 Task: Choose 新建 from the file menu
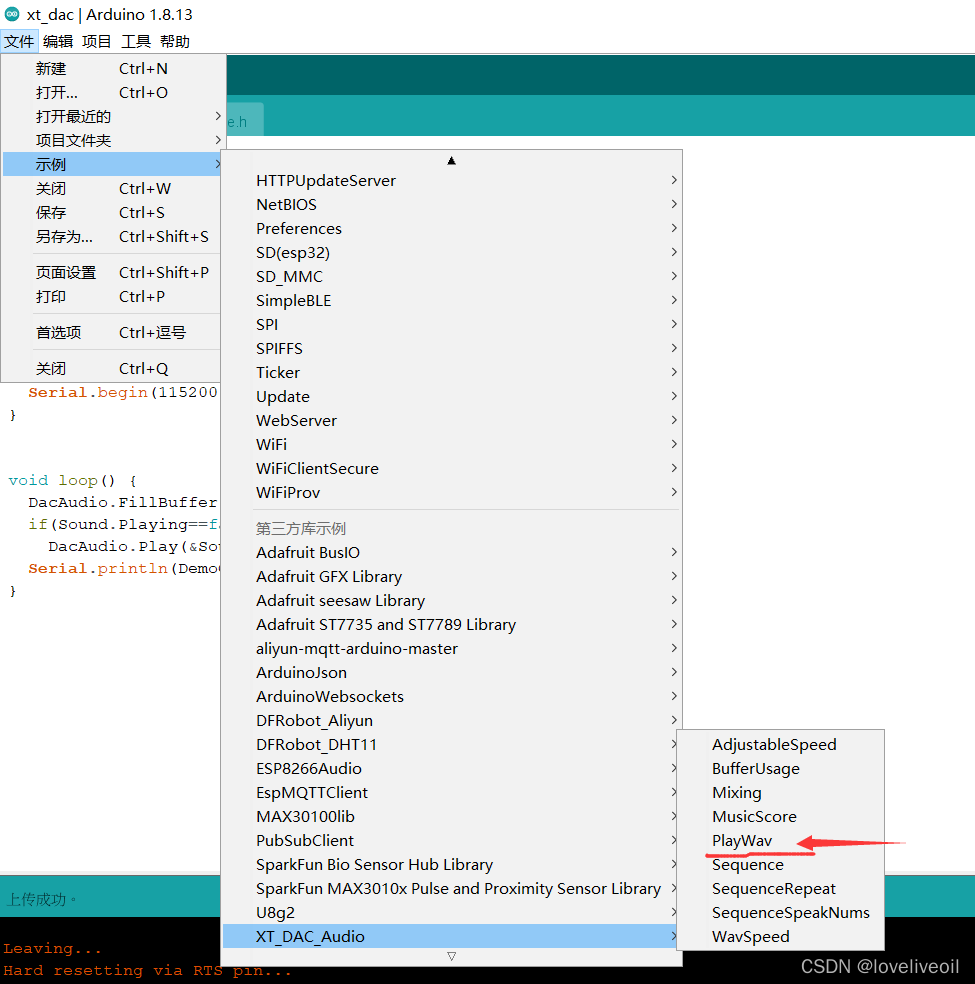coord(112,68)
